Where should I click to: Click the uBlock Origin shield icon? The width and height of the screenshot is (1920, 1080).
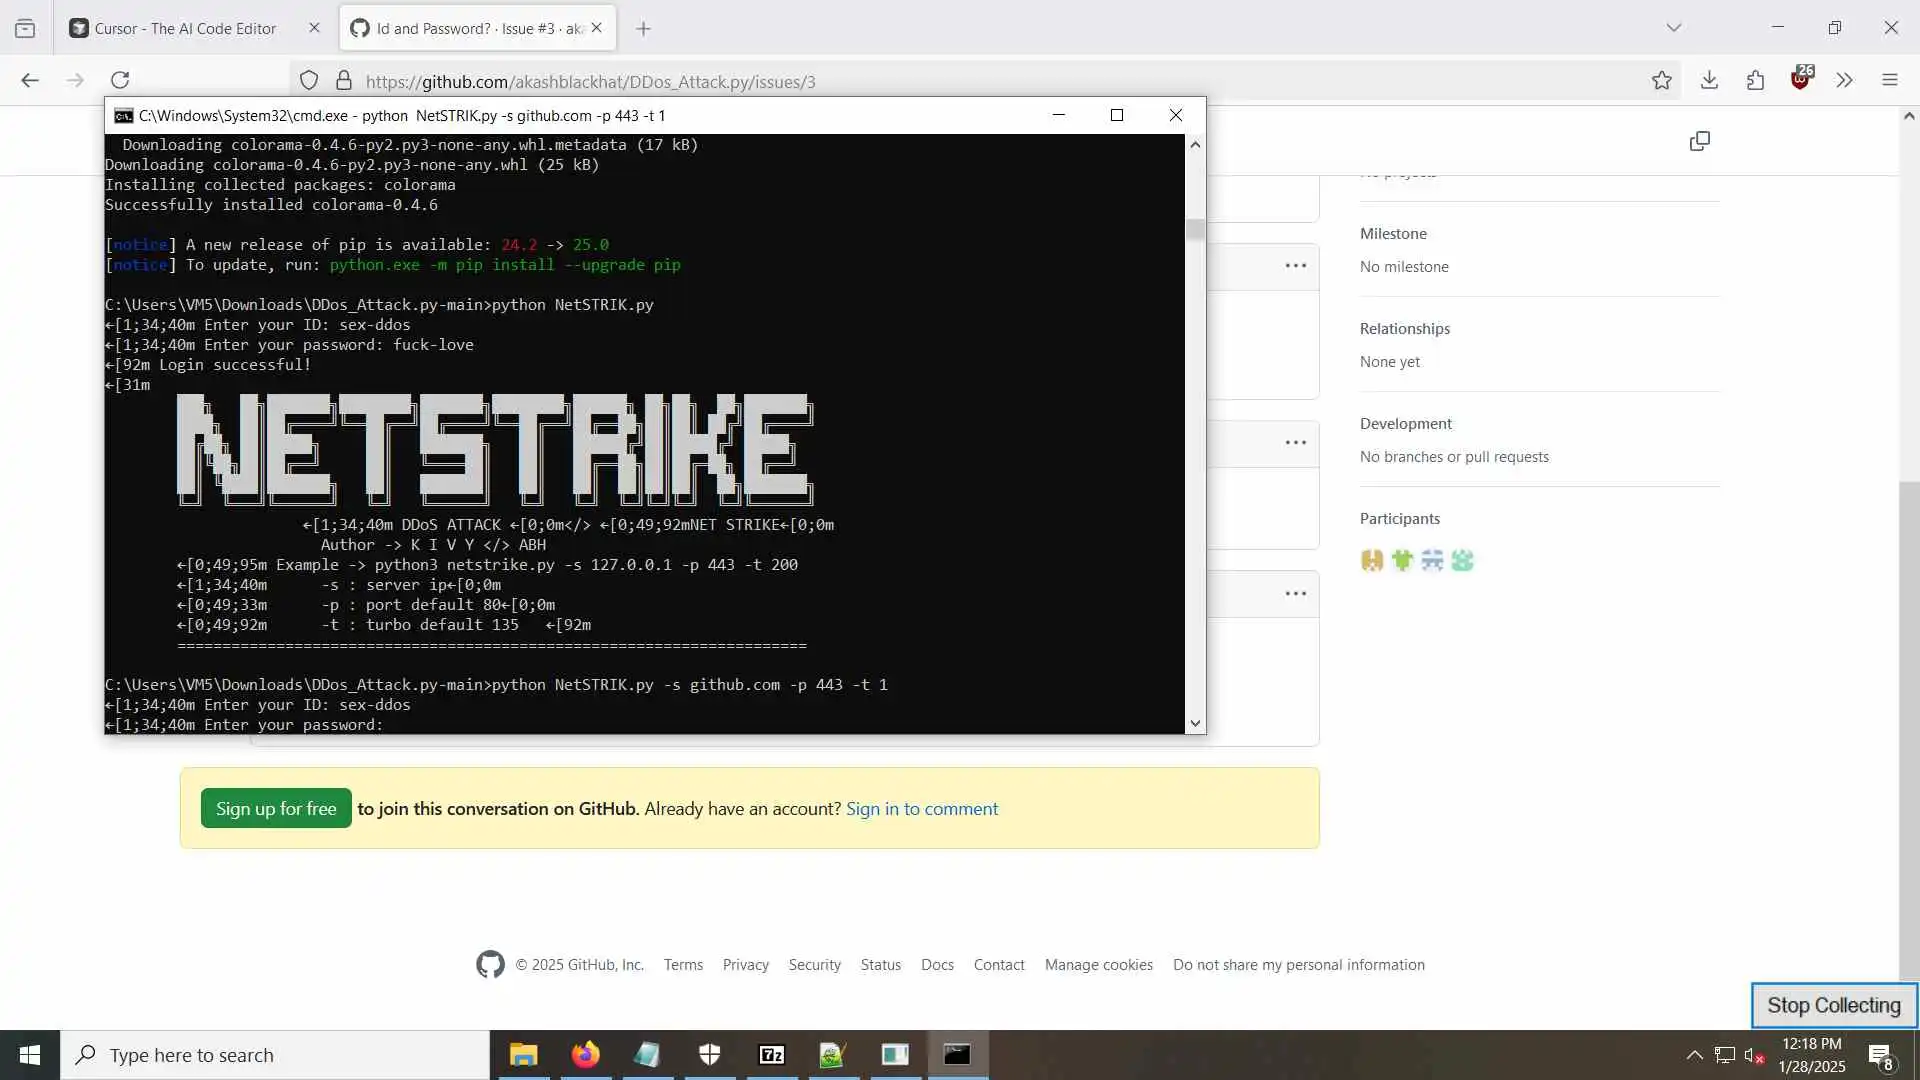tap(1801, 79)
